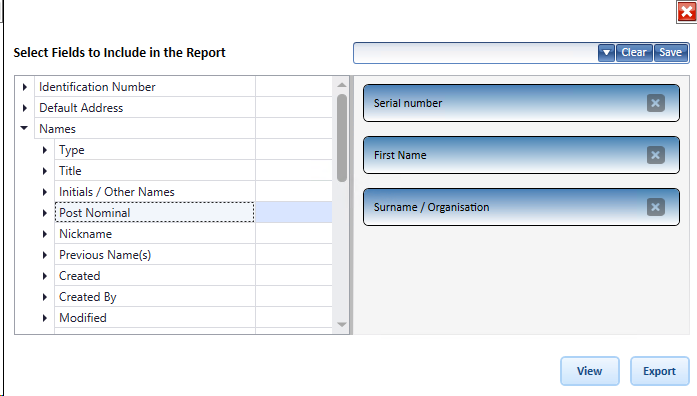The width and height of the screenshot is (697, 396).
Task: Remove the First Name field
Action: click(x=655, y=155)
